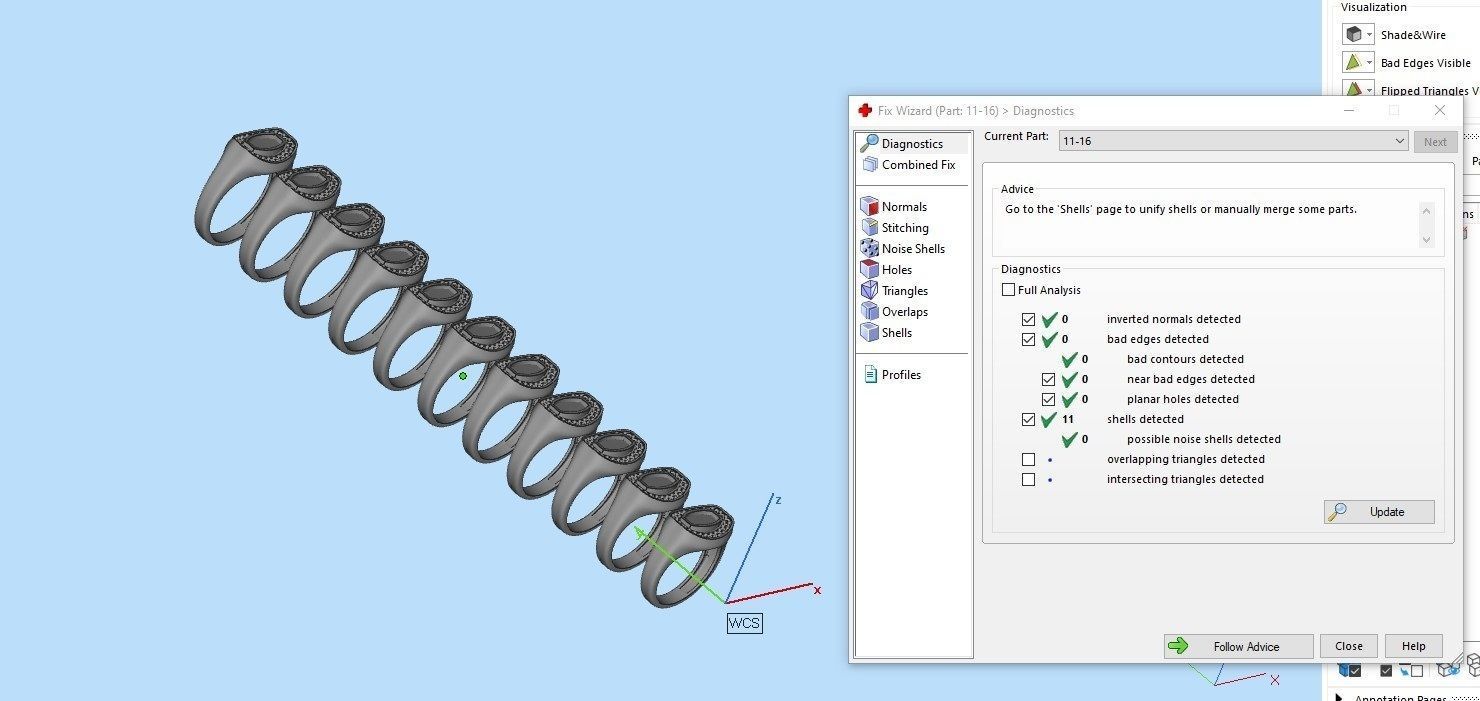Screen dimensions: 1480x701
Task: Click the Visualization section heading
Action: tap(1373, 7)
